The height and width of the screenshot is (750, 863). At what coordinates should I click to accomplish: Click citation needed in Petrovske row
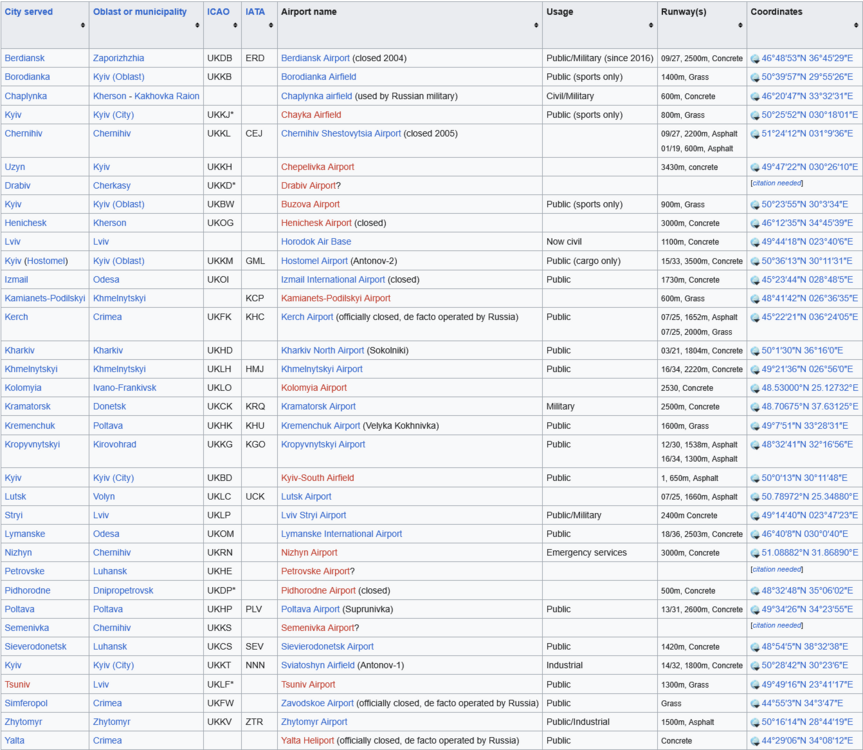[x=777, y=569]
